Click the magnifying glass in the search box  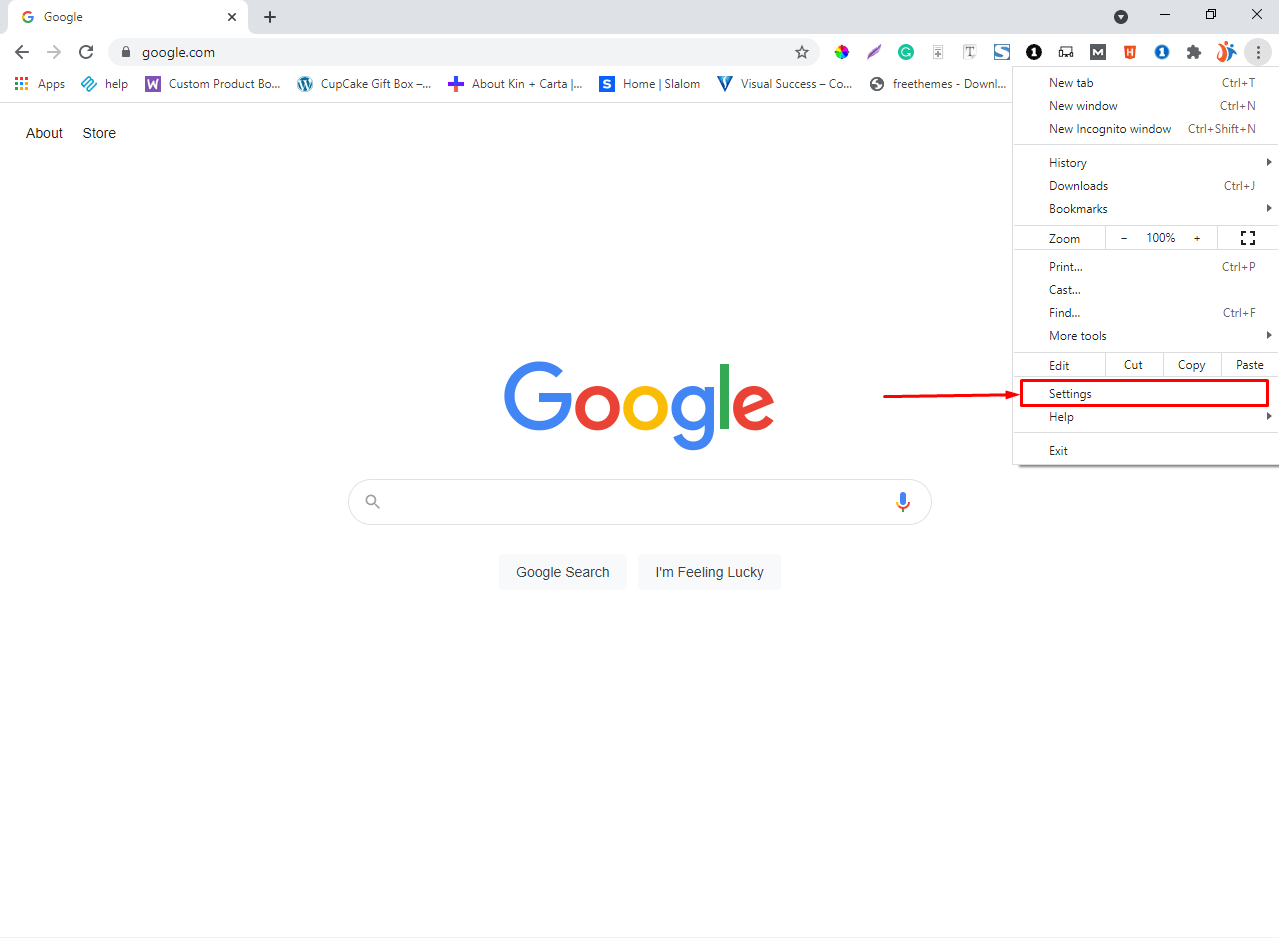tap(372, 501)
